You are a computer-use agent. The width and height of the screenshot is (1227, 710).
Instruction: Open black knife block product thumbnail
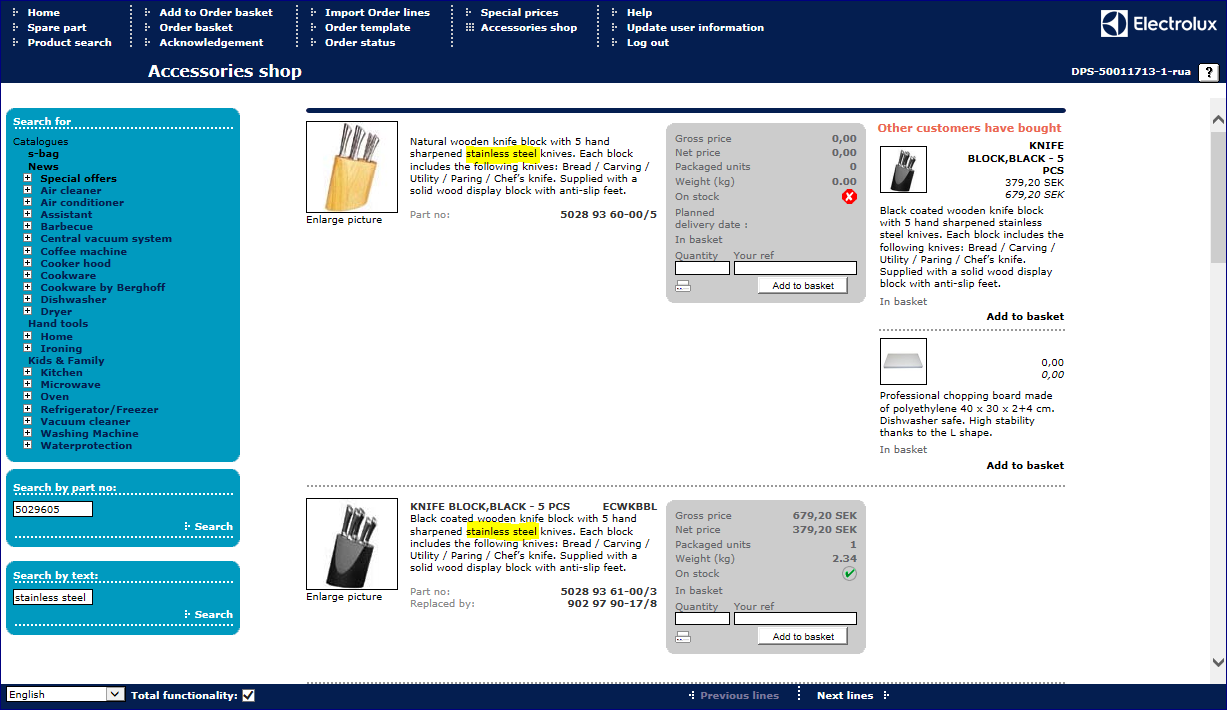point(352,544)
